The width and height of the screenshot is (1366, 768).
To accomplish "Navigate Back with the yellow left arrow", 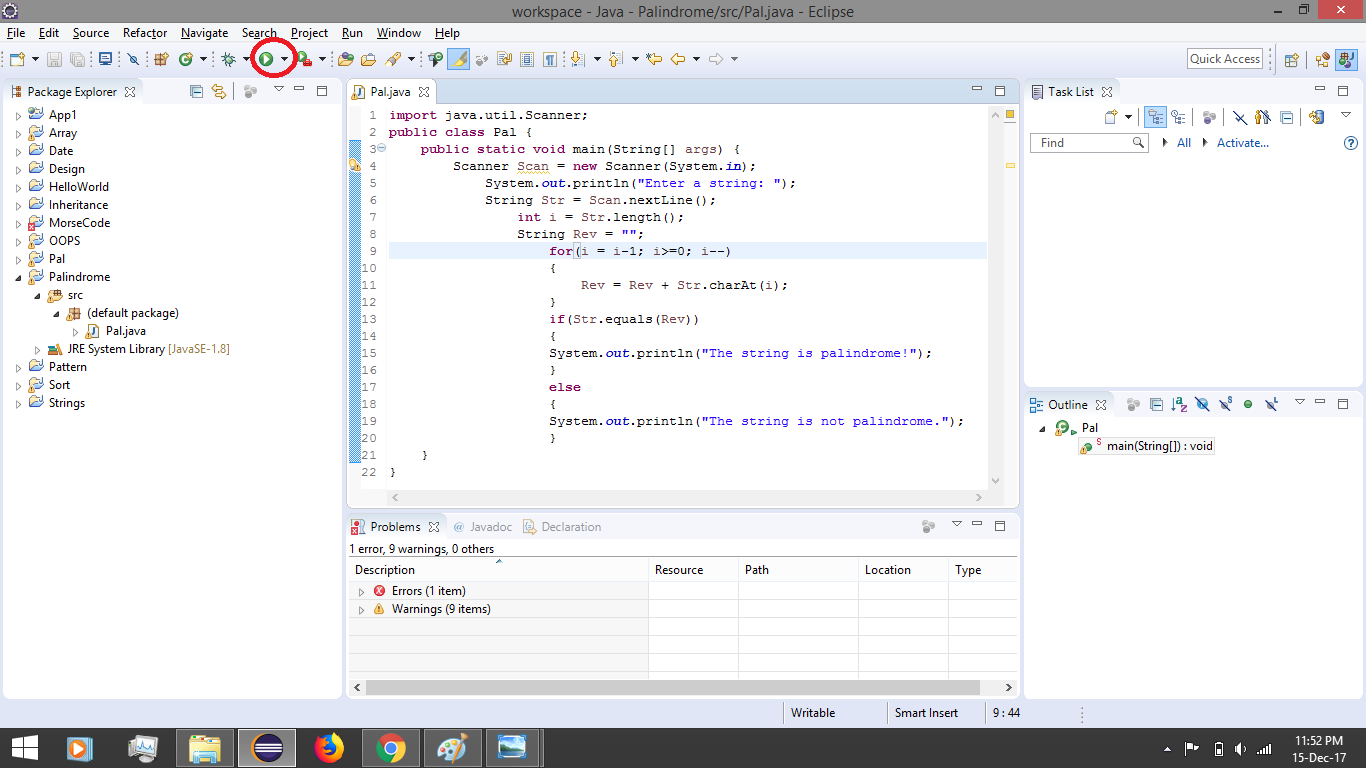I will [678, 59].
